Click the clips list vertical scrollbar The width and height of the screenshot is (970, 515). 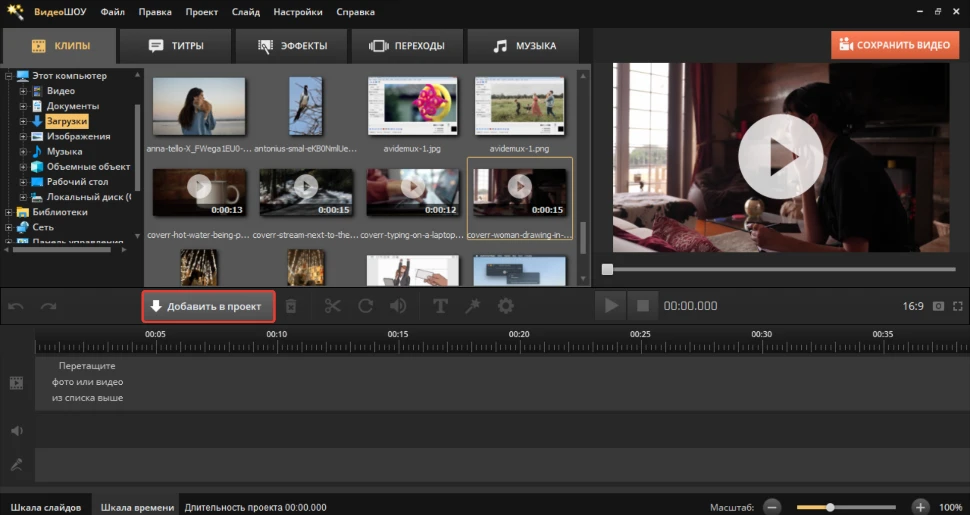click(x=583, y=238)
